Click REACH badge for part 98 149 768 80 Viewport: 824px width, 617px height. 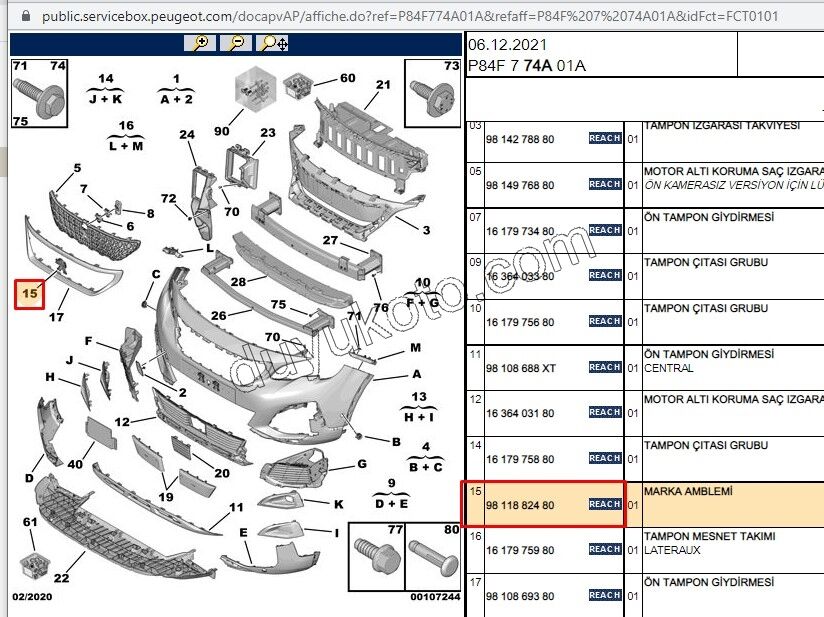click(x=604, y=185)
